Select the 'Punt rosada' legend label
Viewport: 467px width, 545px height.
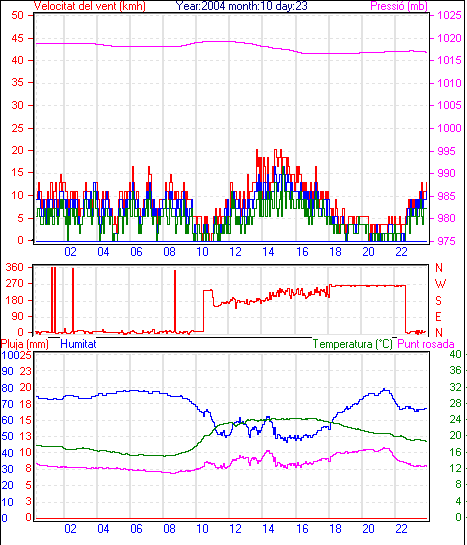tap(426, 344)
